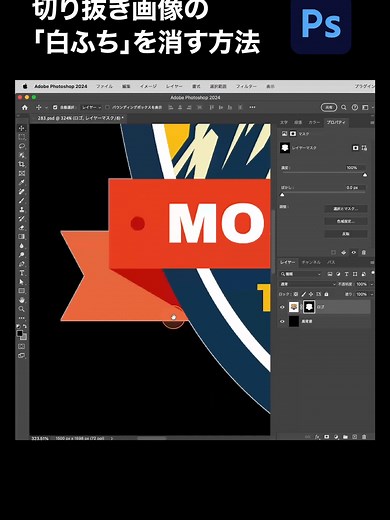Select the Lasso tool
Image resolution: width=390 pixels, height=520 pixels.
coord(22,146)
